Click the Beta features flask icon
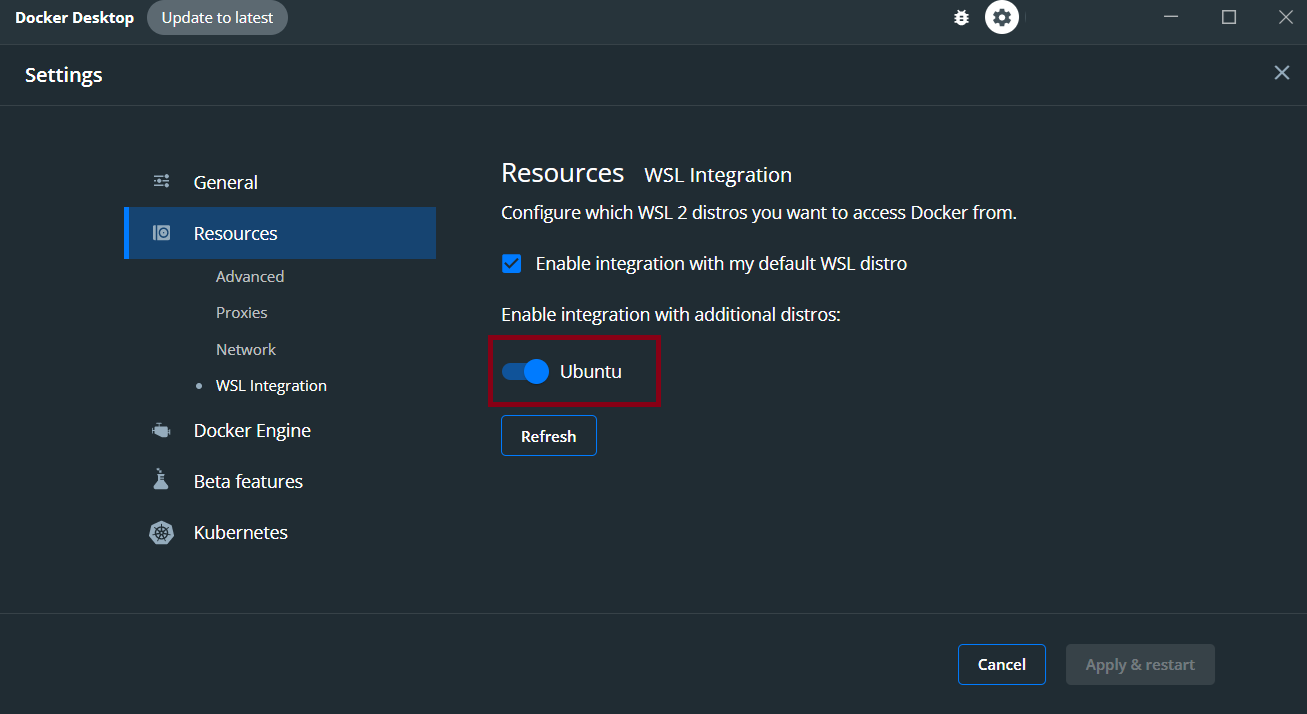The width and height of the screenshot is (1307, 714). tap(161, 480)
